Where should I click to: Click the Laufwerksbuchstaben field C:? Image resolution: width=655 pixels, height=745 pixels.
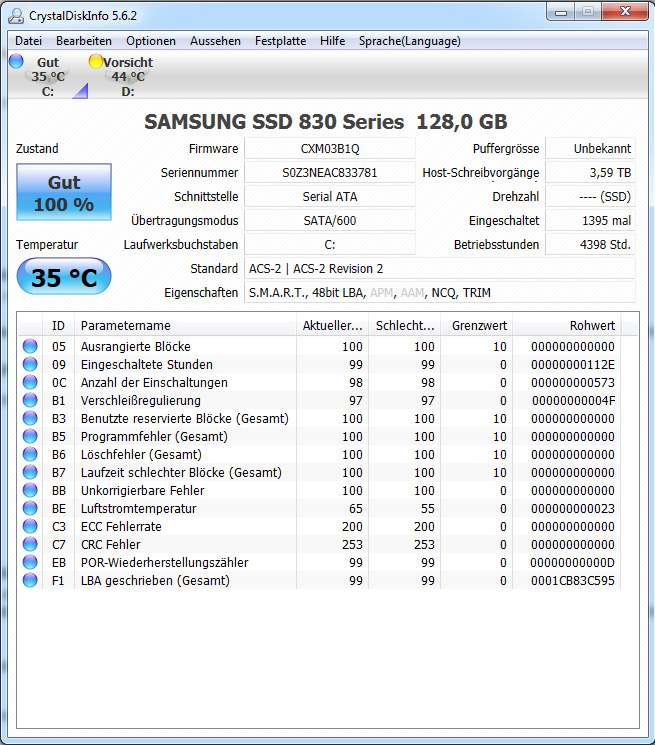330,245
